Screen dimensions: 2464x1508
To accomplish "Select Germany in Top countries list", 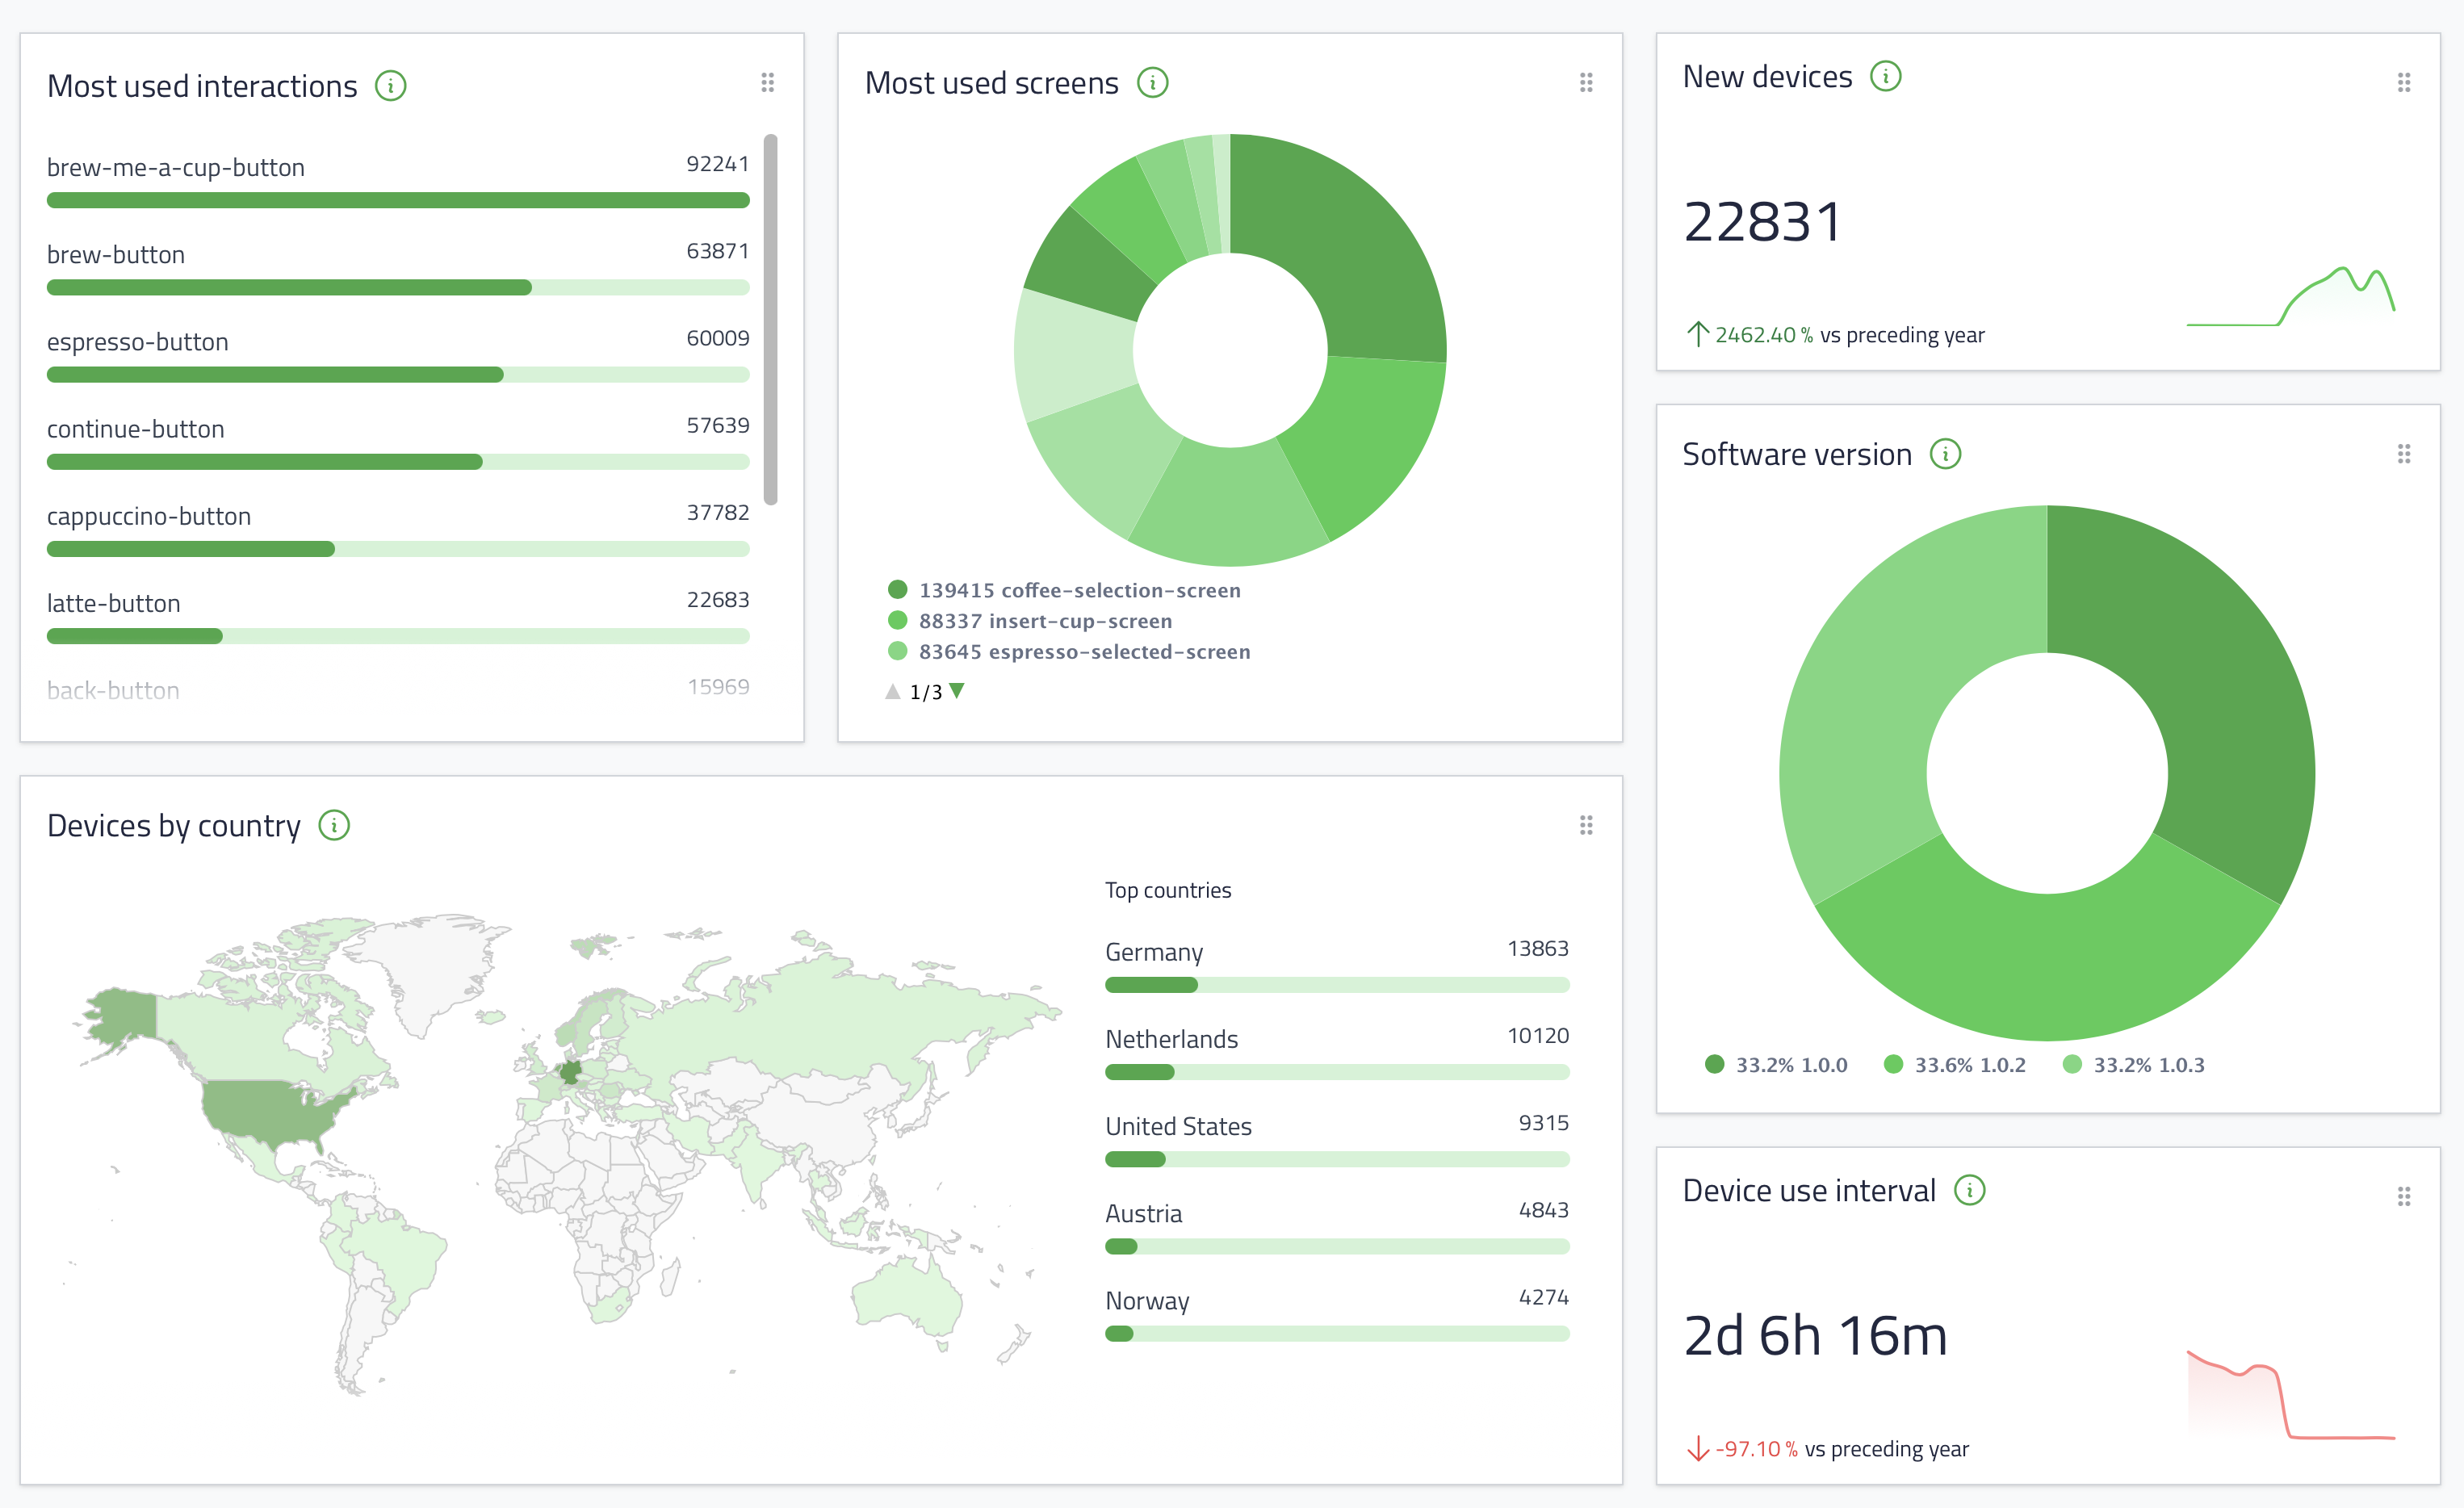I will point(1152,952).
